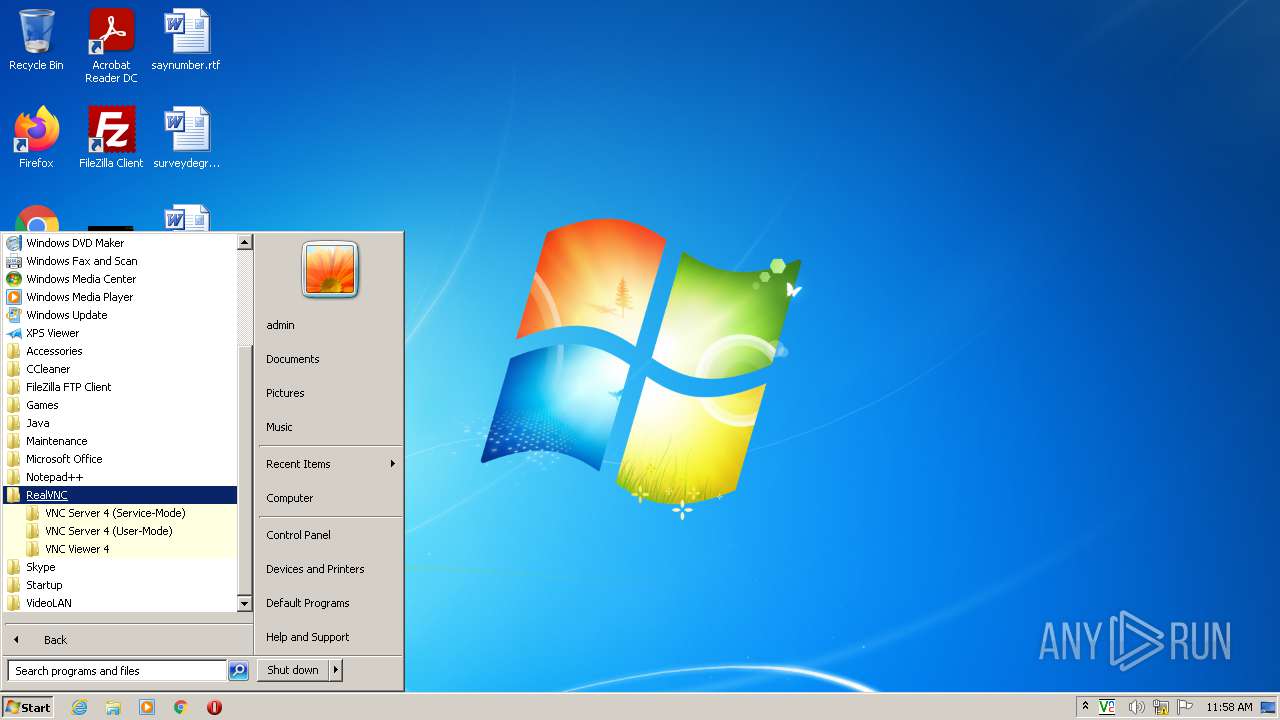Click the user account picture
This screenshot has height=720, width=1280.
330,270
